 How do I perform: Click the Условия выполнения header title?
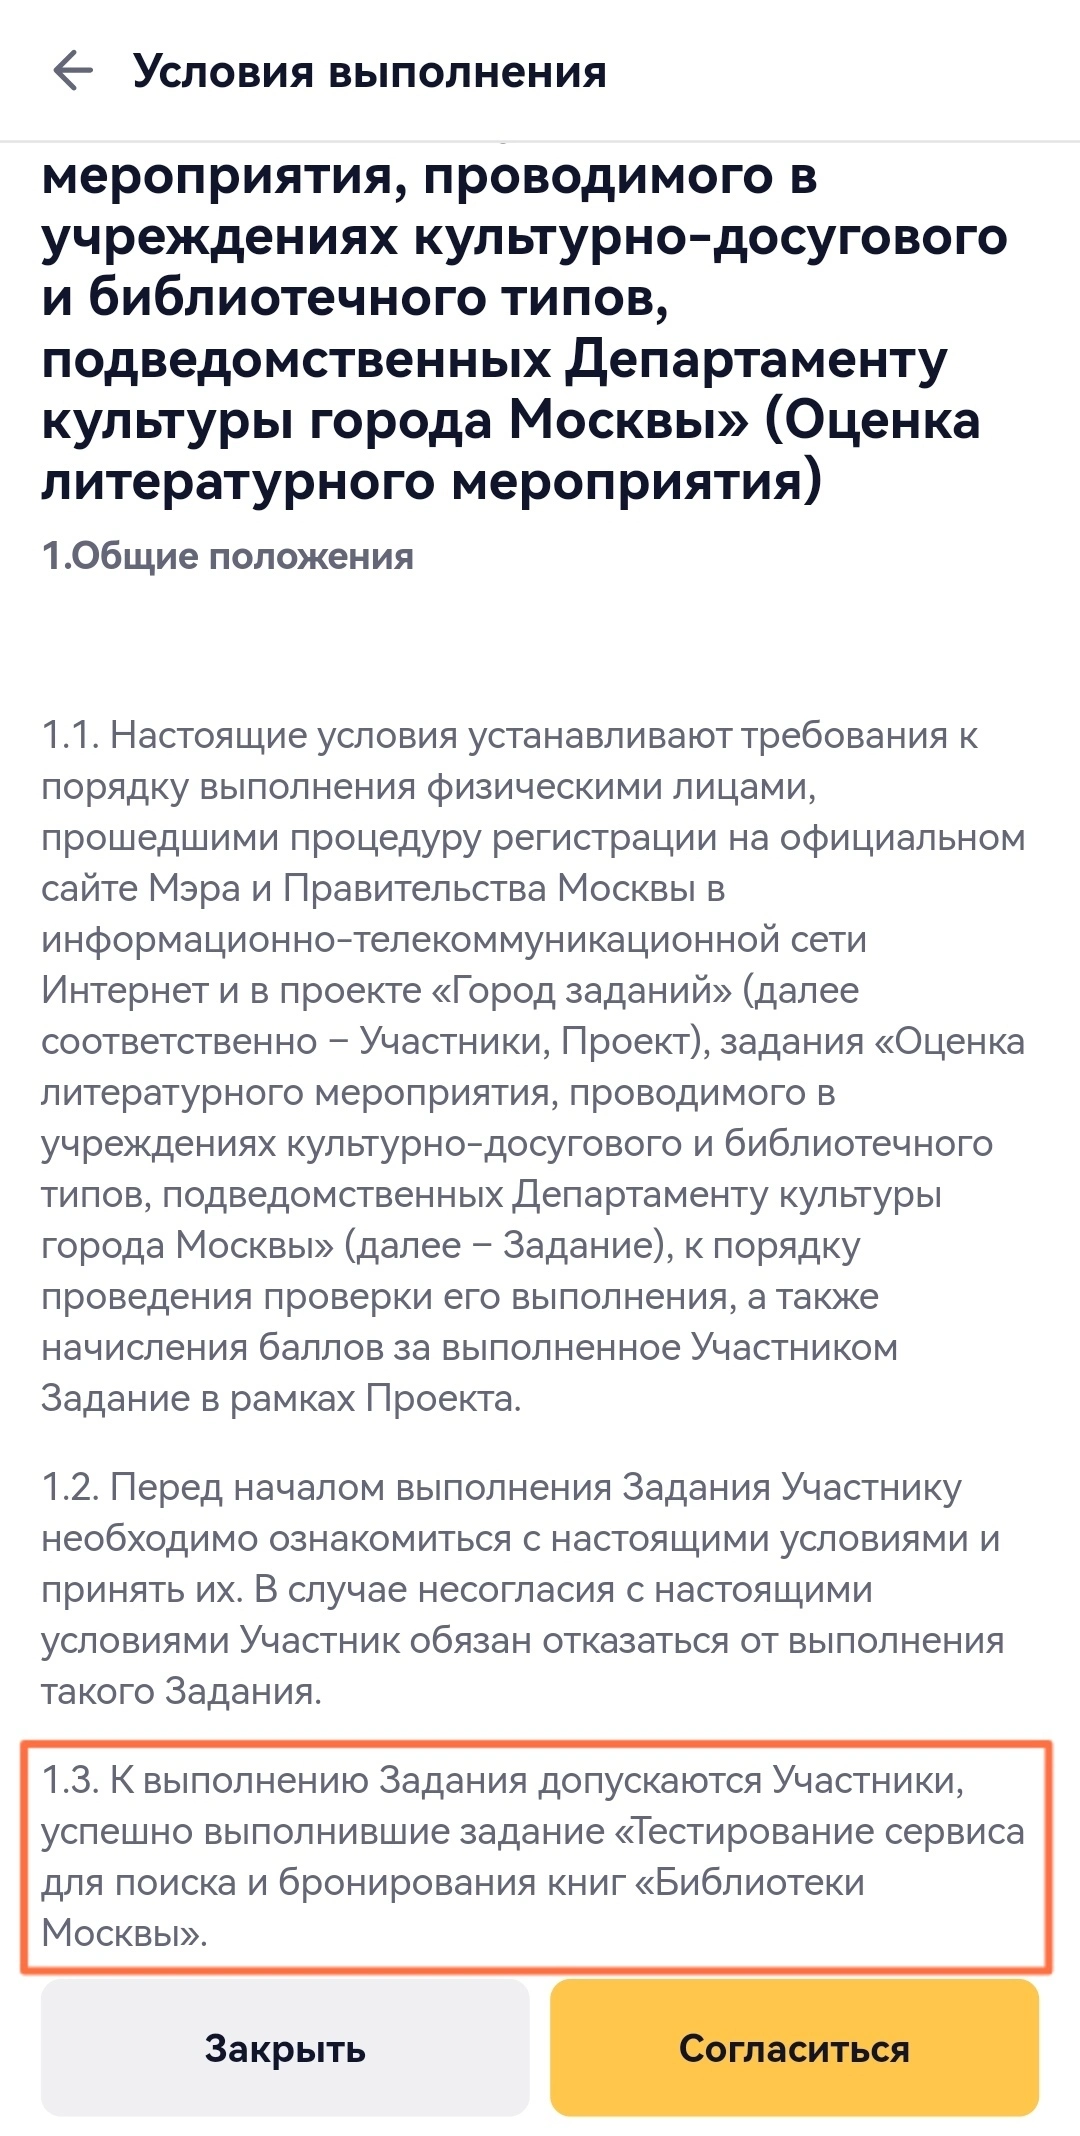tap(370, 72)
